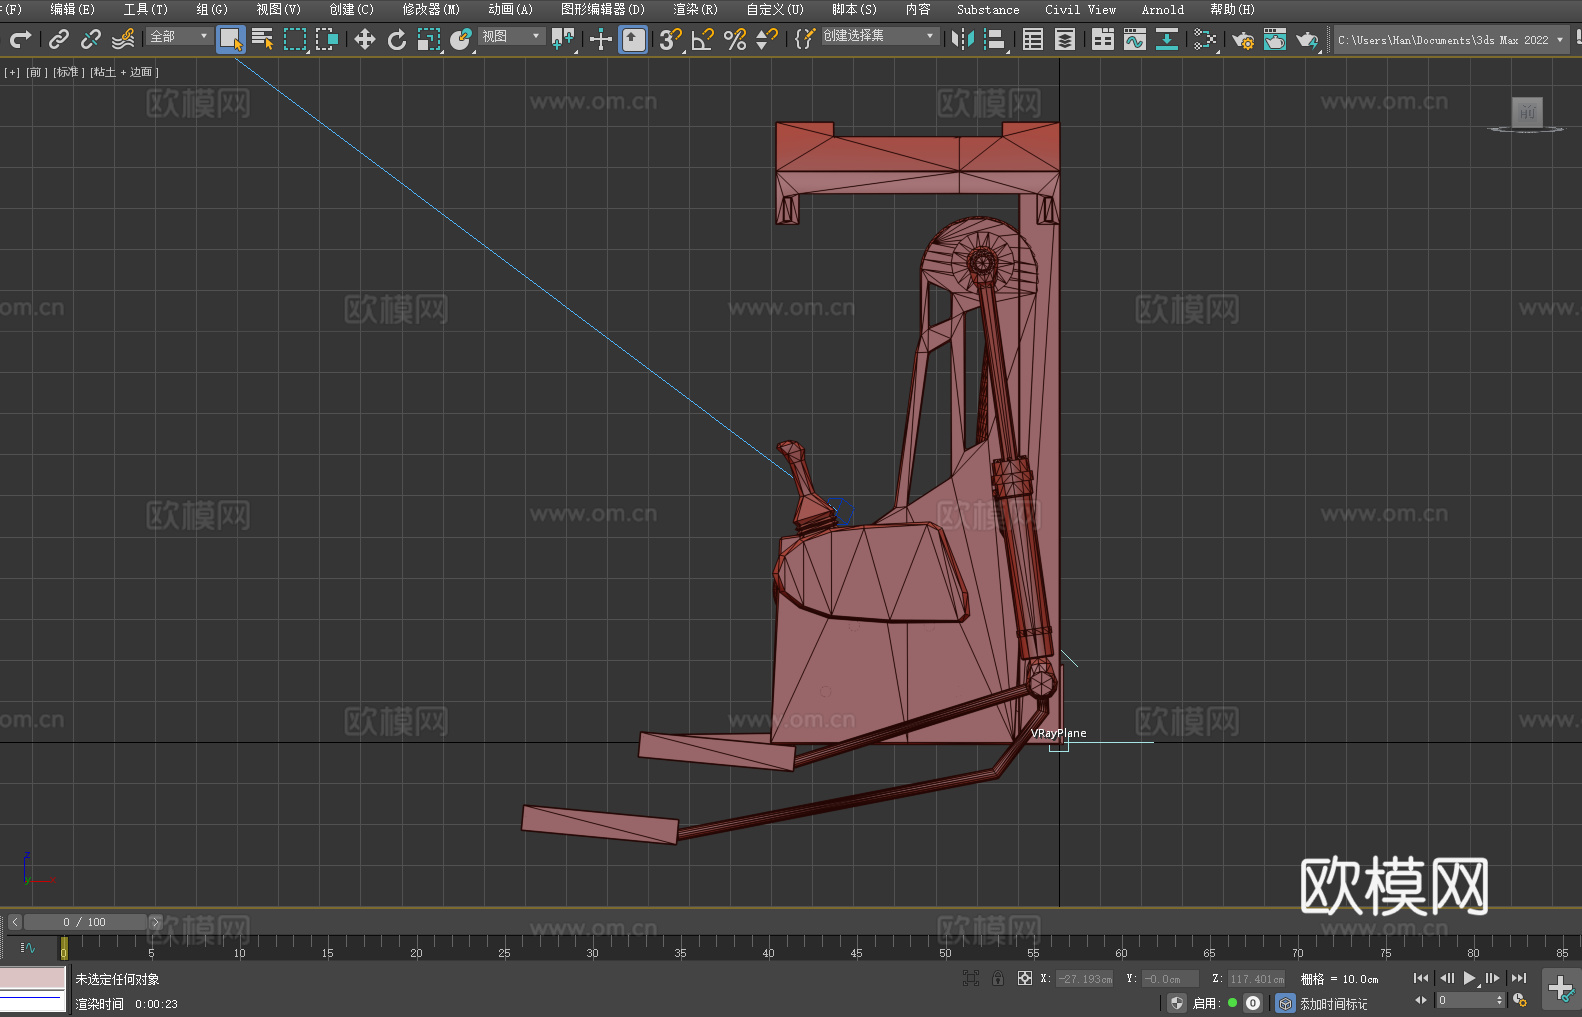The width and height of the screenshot is (1582, 1017).
Task: Click Previous Frame playback button
Action: tap(1446, 978)
